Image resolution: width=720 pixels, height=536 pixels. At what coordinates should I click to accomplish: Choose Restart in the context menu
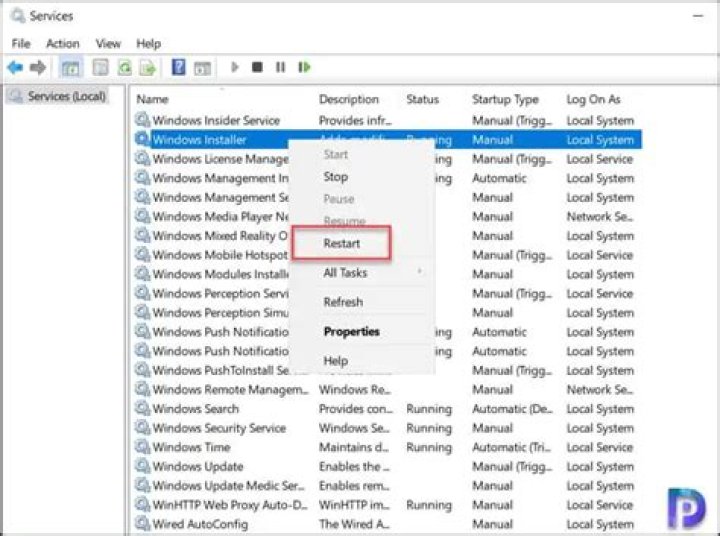[342, 243]
